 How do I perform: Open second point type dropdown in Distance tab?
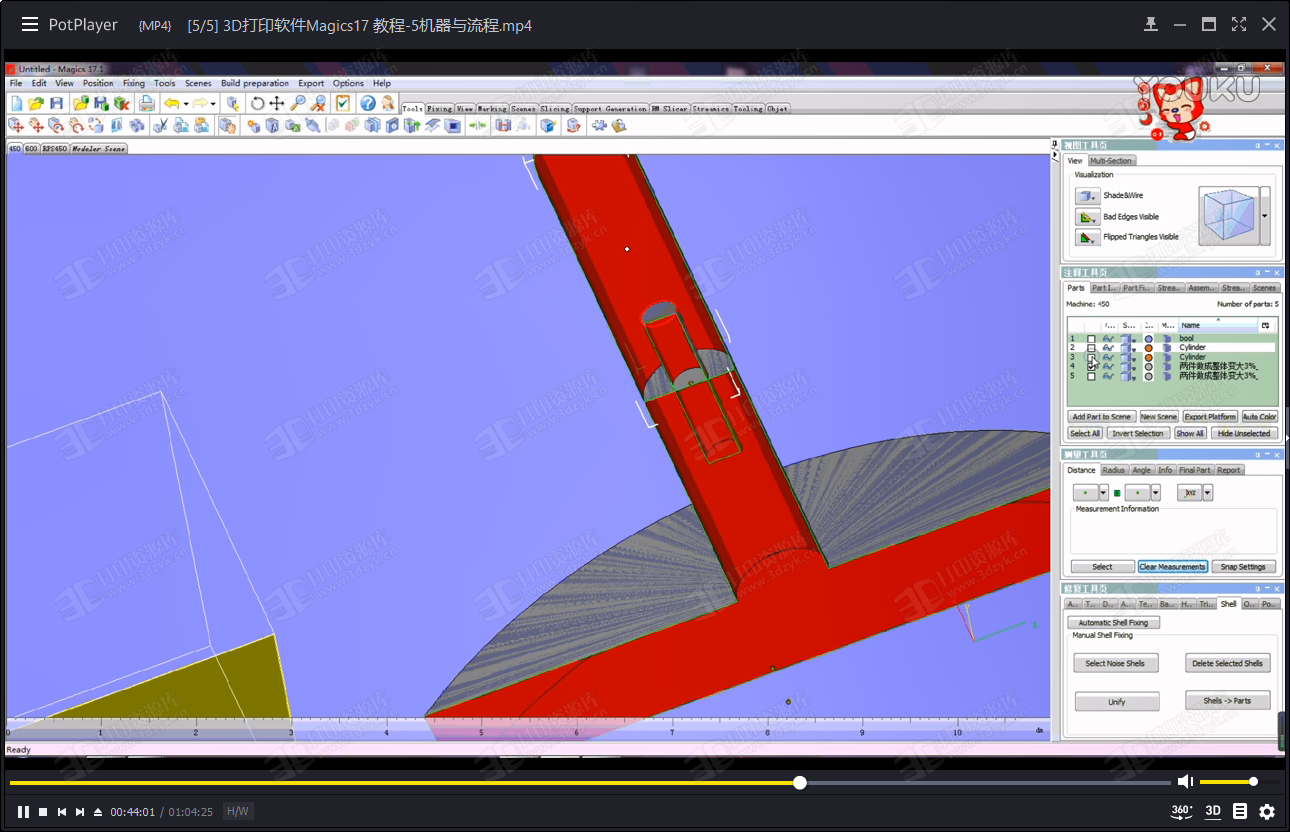1155,493
